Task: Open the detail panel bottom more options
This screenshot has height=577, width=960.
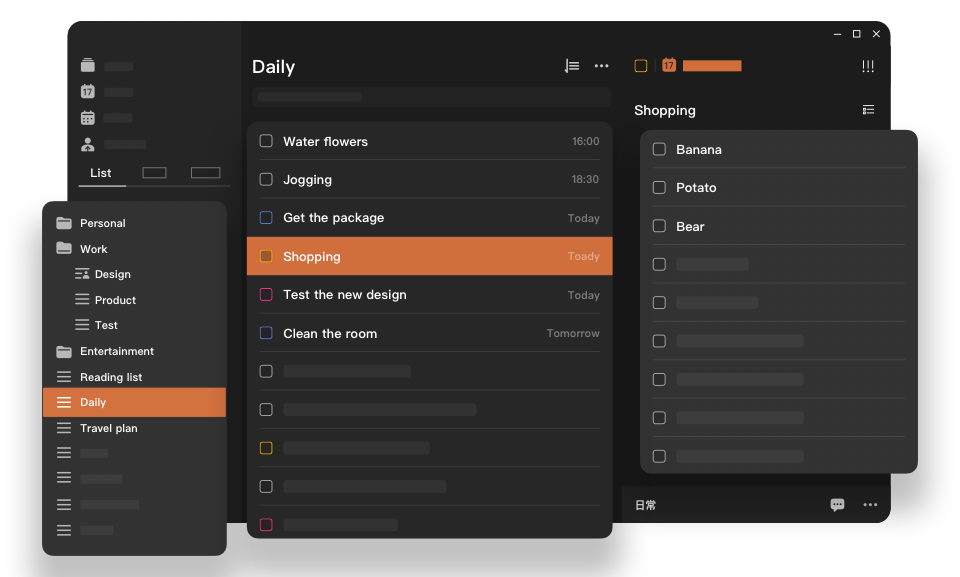Action: (870, 505)
